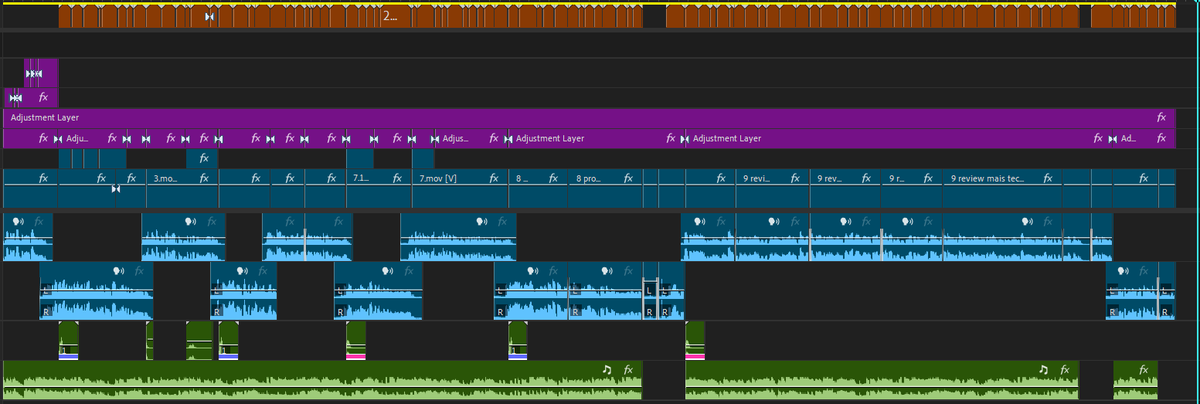Click speaker icon on first clip of top audio track
This screenshot has height=404, width=1200.
(20, 220)
